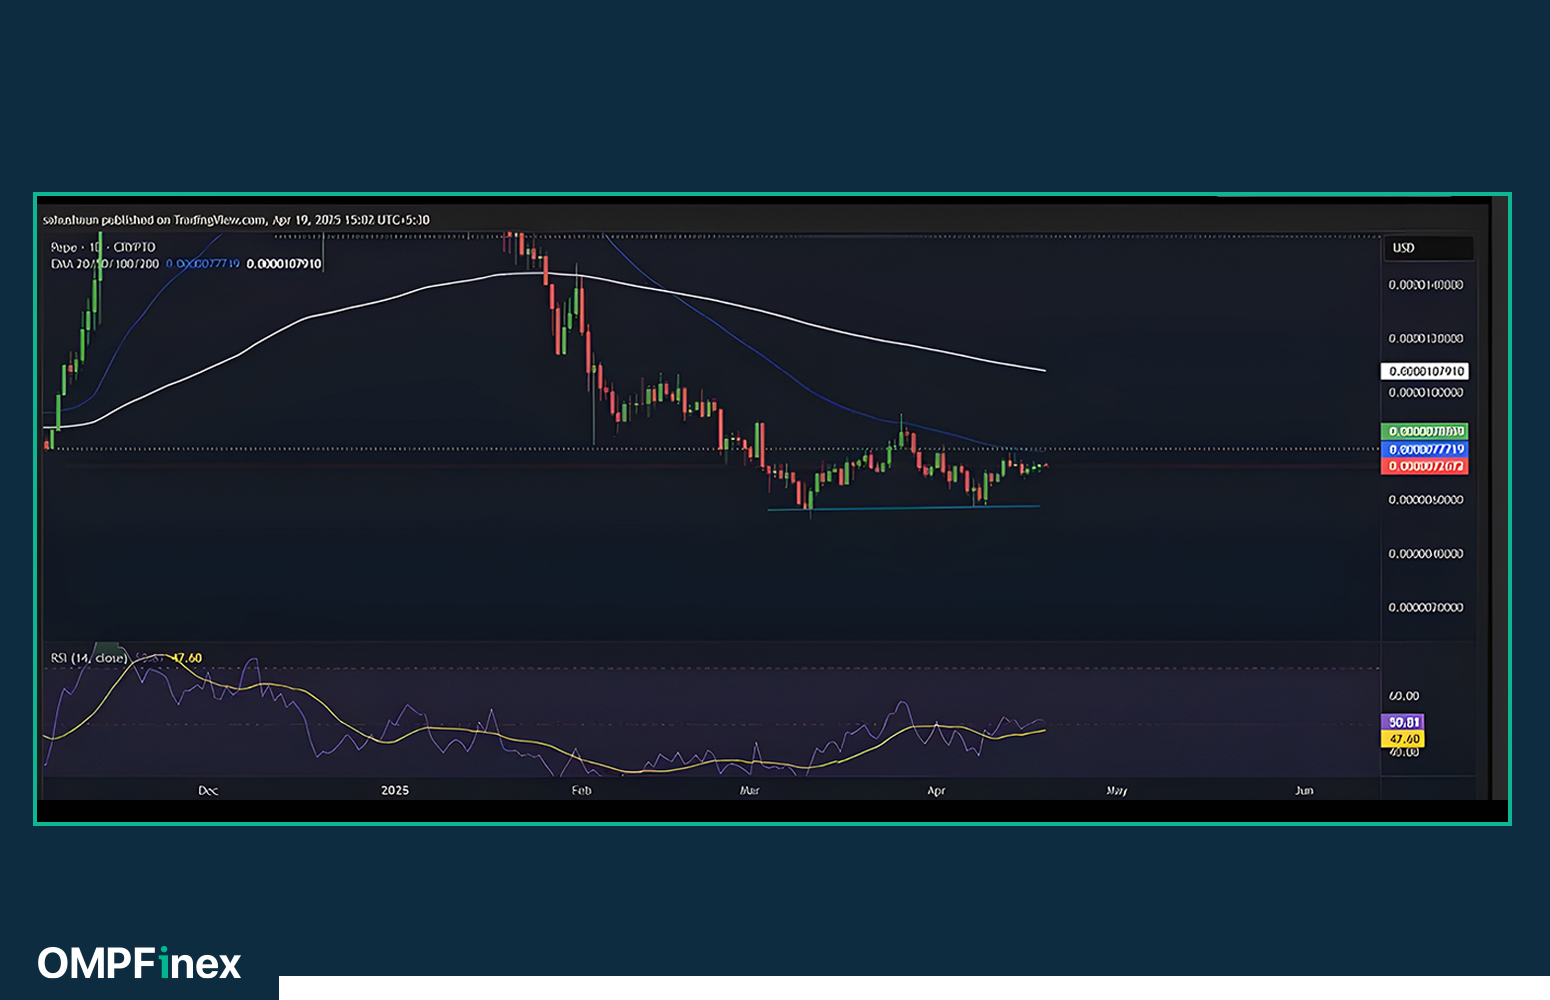Click the green price tag on axis
Image resolution: width=1550 pixels, height=1000 pixels.
[1426, 431]
